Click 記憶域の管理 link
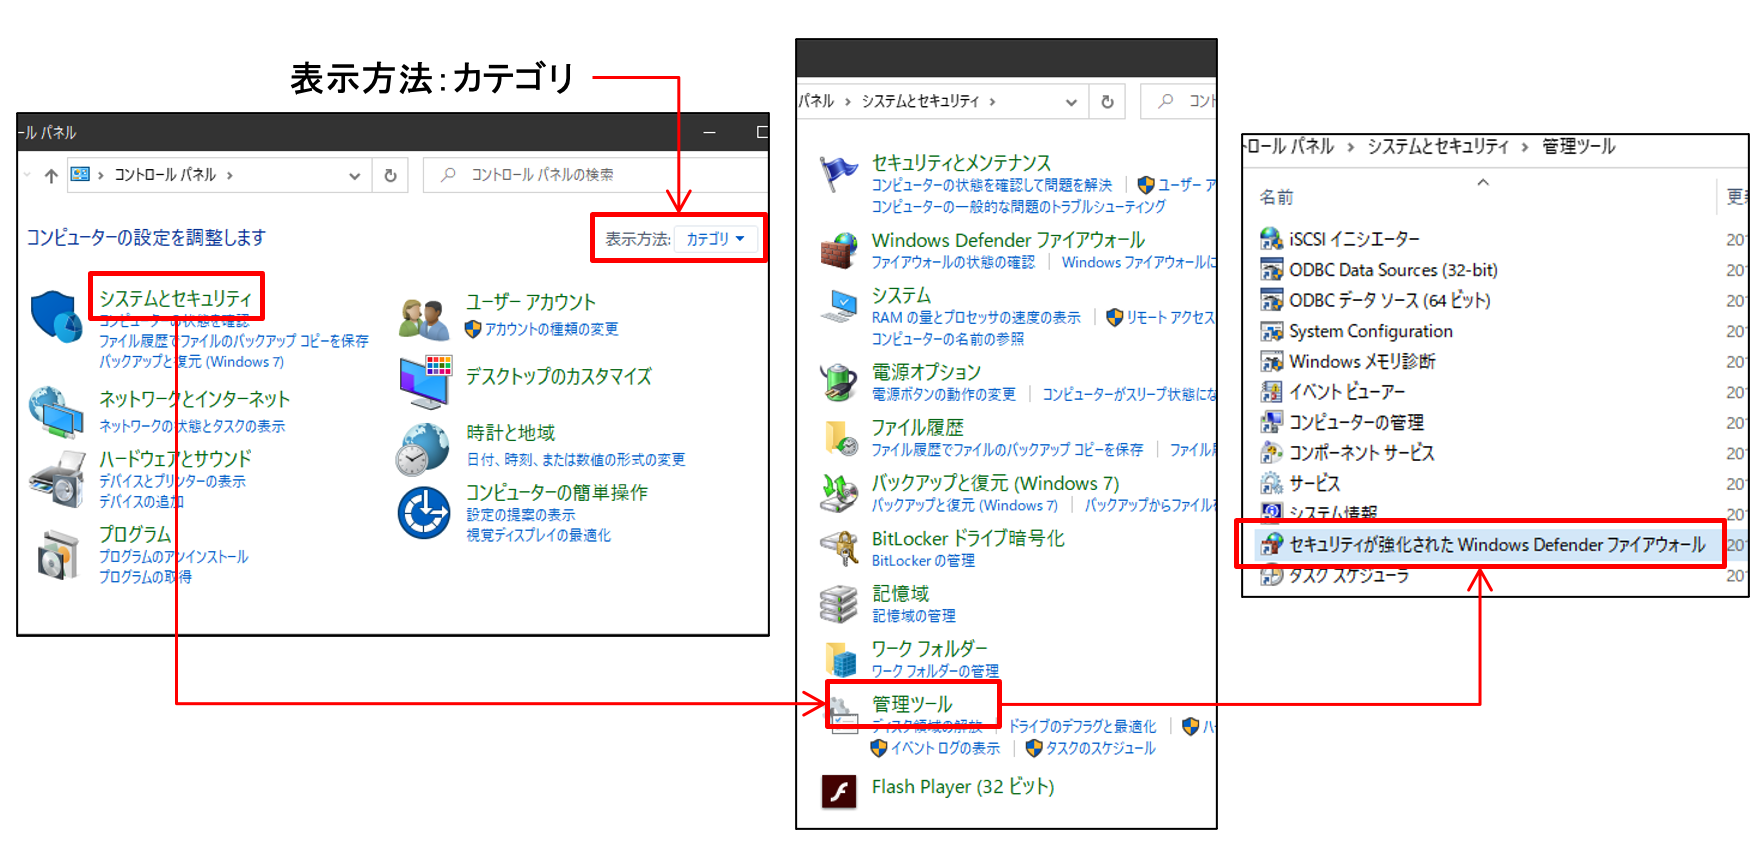This screenshot has height=852, width=1764. tap(914, 616)
